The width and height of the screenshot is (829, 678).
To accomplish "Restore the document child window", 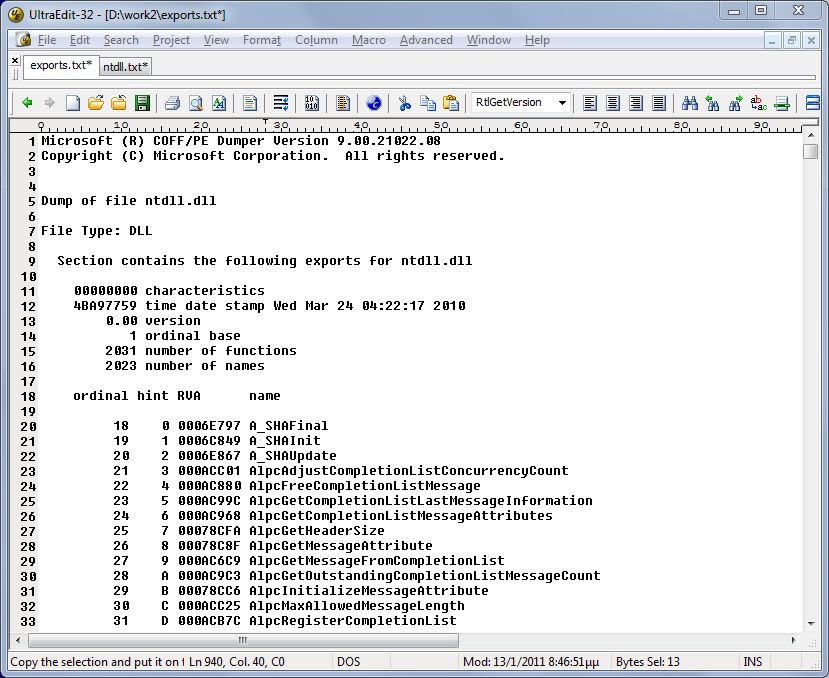I will click(x=791, y=40).
